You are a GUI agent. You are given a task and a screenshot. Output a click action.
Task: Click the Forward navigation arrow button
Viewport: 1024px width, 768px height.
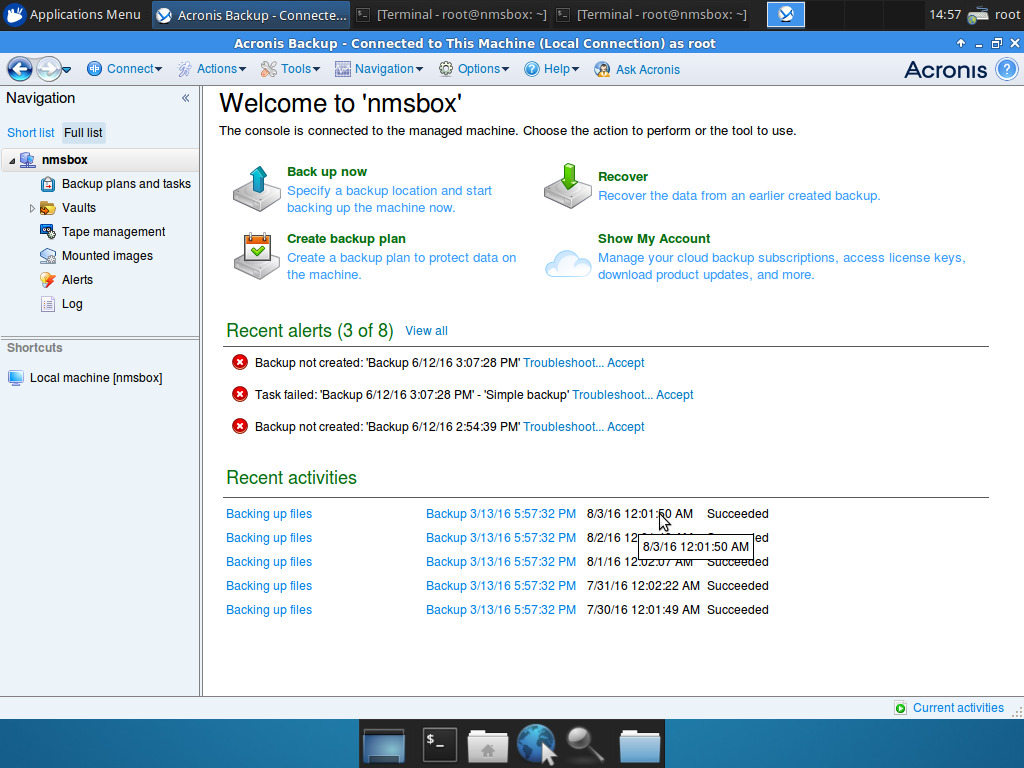pyautogui.click(x=48, y=69)
